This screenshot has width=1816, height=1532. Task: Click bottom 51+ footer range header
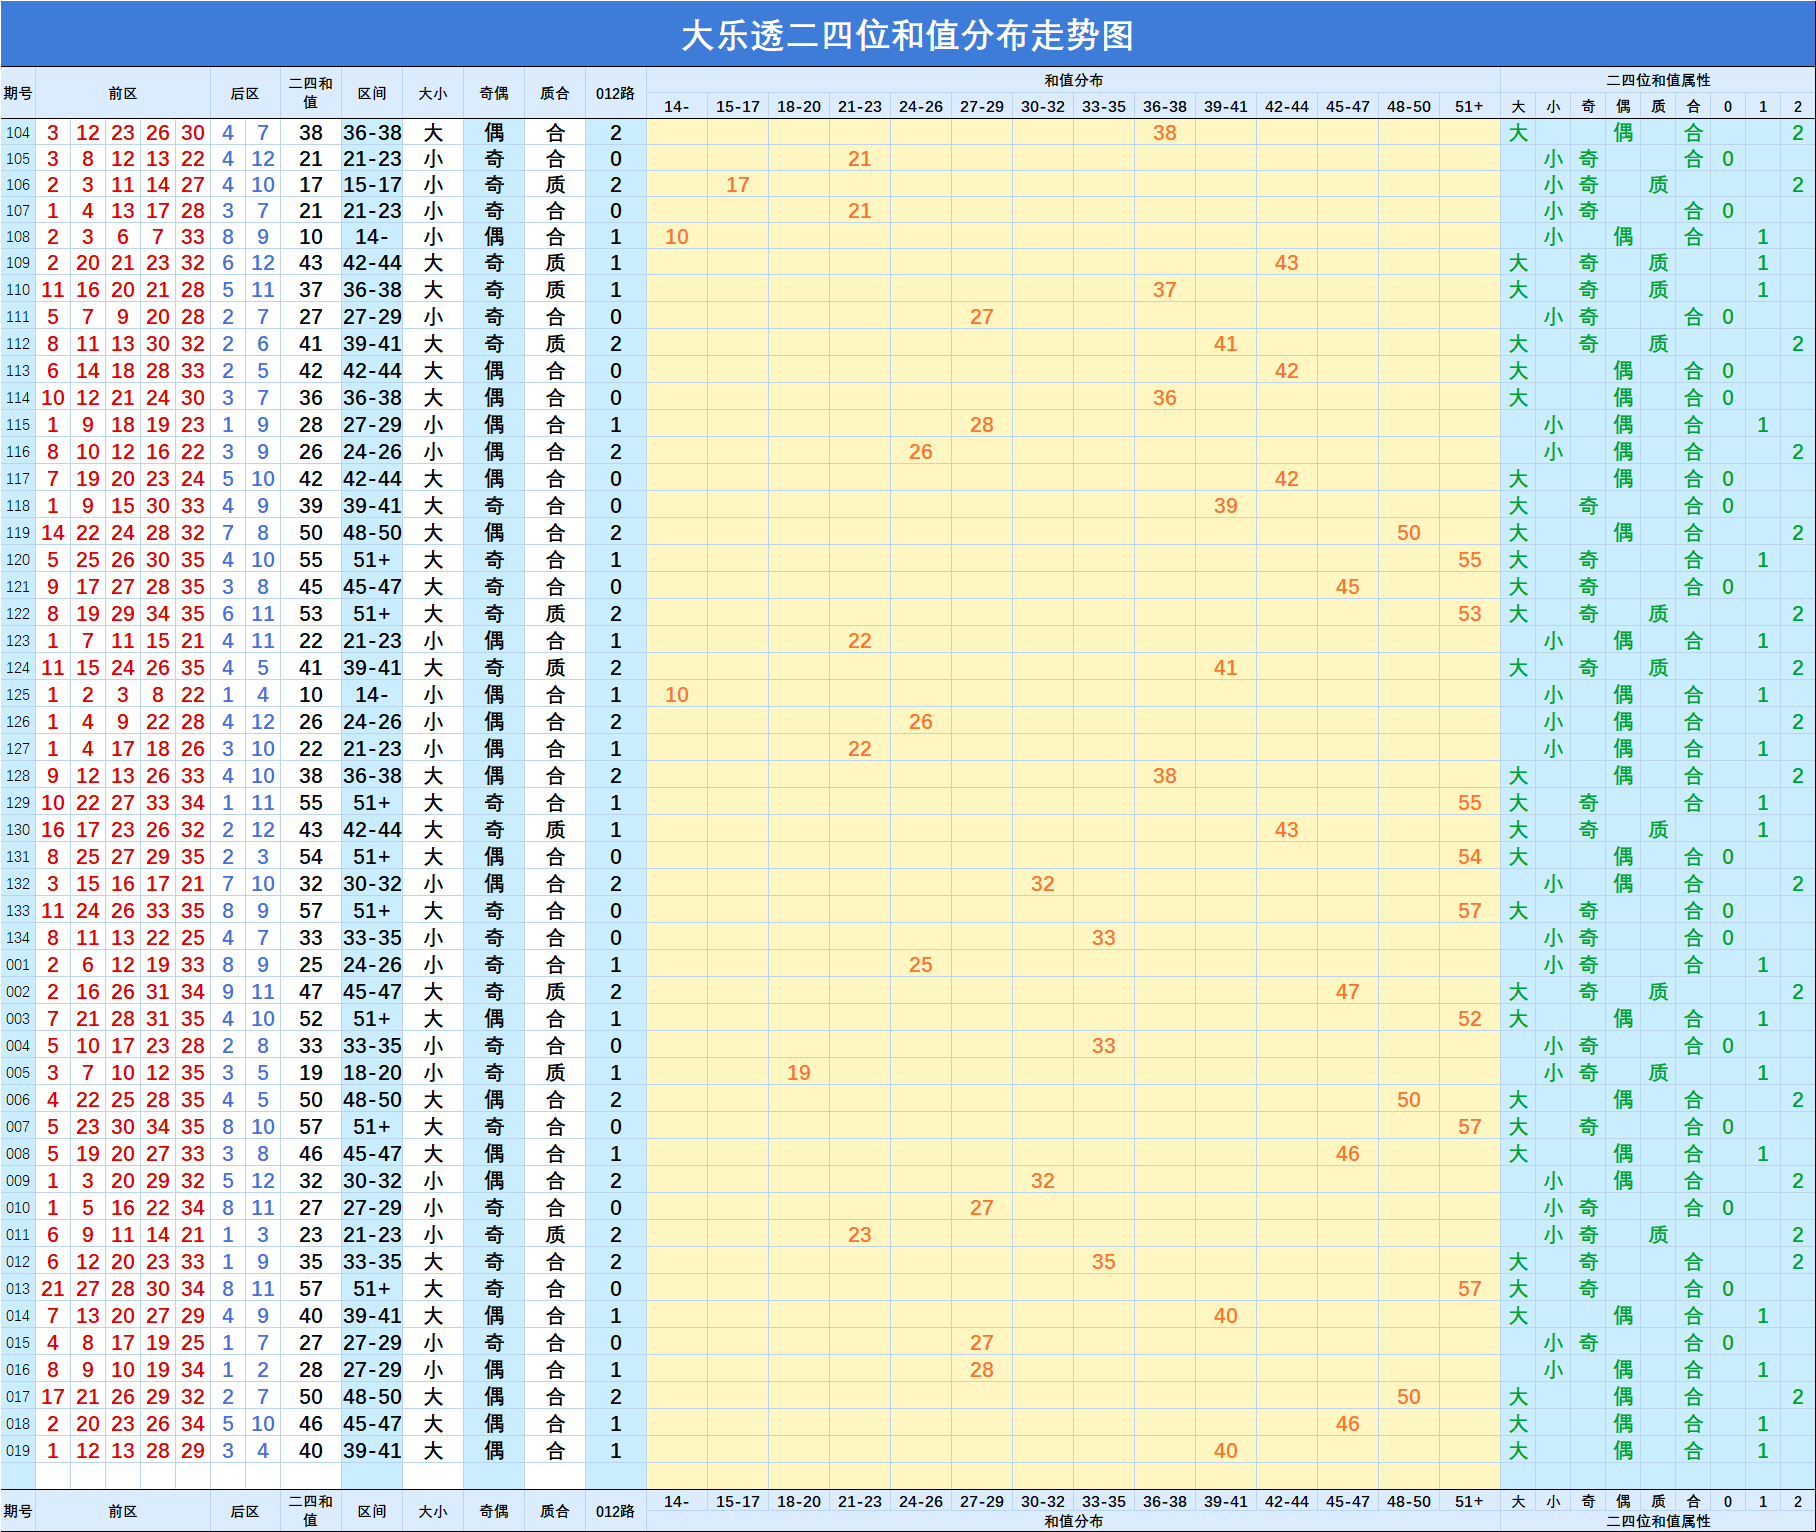pyautogui.click(x=1470, y=1501)
